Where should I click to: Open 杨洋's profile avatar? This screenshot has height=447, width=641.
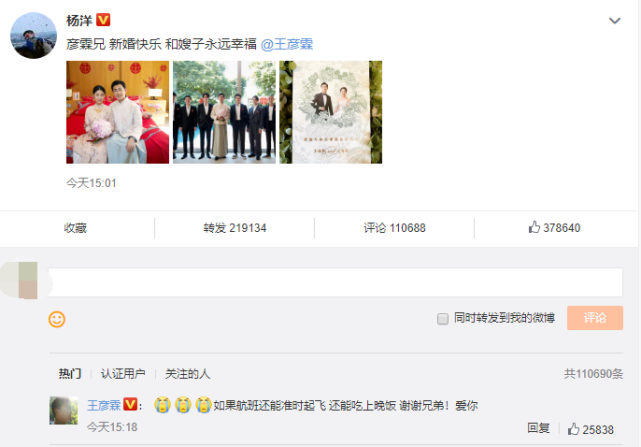tap(34, 35)
